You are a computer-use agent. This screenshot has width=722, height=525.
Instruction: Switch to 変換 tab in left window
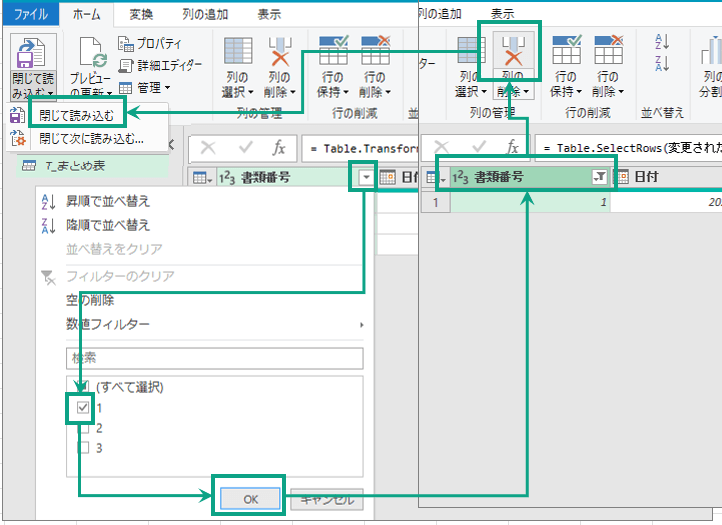141,14
